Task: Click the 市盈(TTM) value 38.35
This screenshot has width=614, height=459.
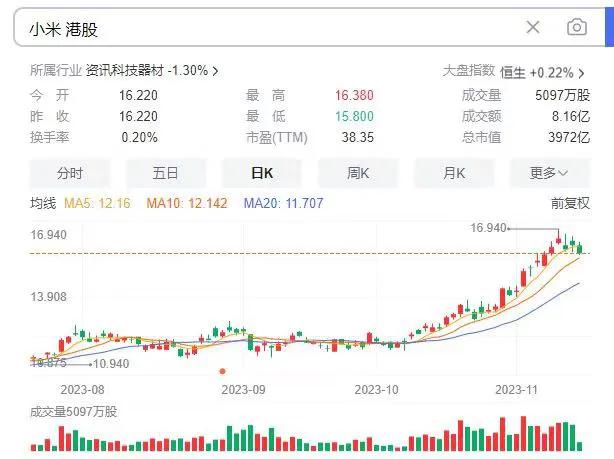Action: [358, 137]
